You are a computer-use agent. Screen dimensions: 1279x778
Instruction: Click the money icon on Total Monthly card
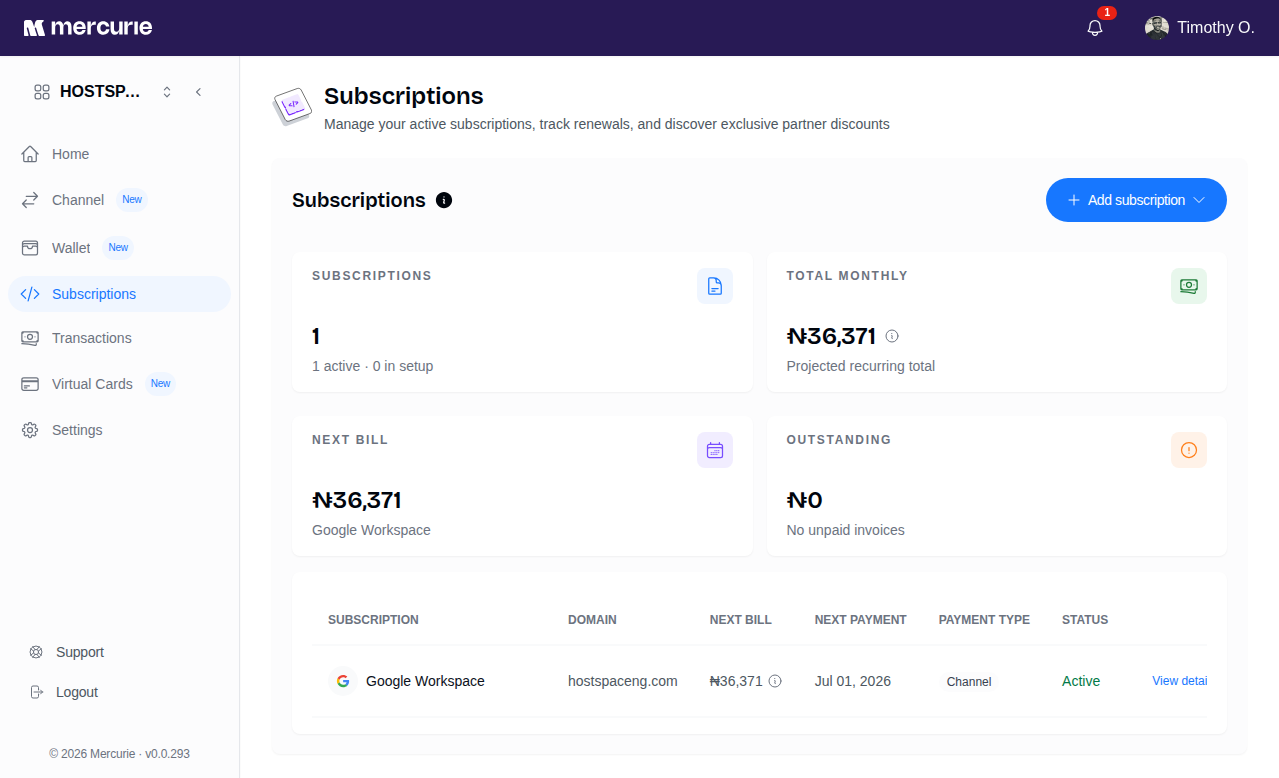[1189, 286]
